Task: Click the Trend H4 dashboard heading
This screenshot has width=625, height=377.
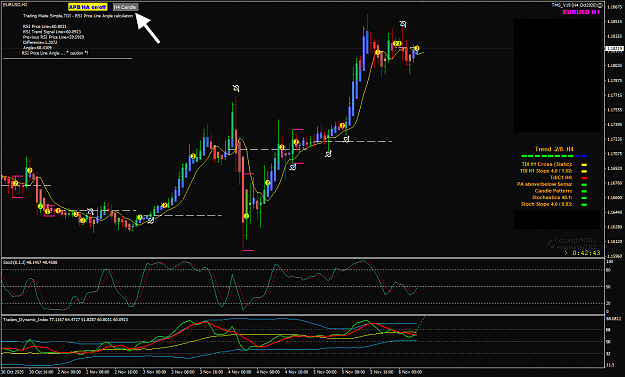Action: point(554,149)
